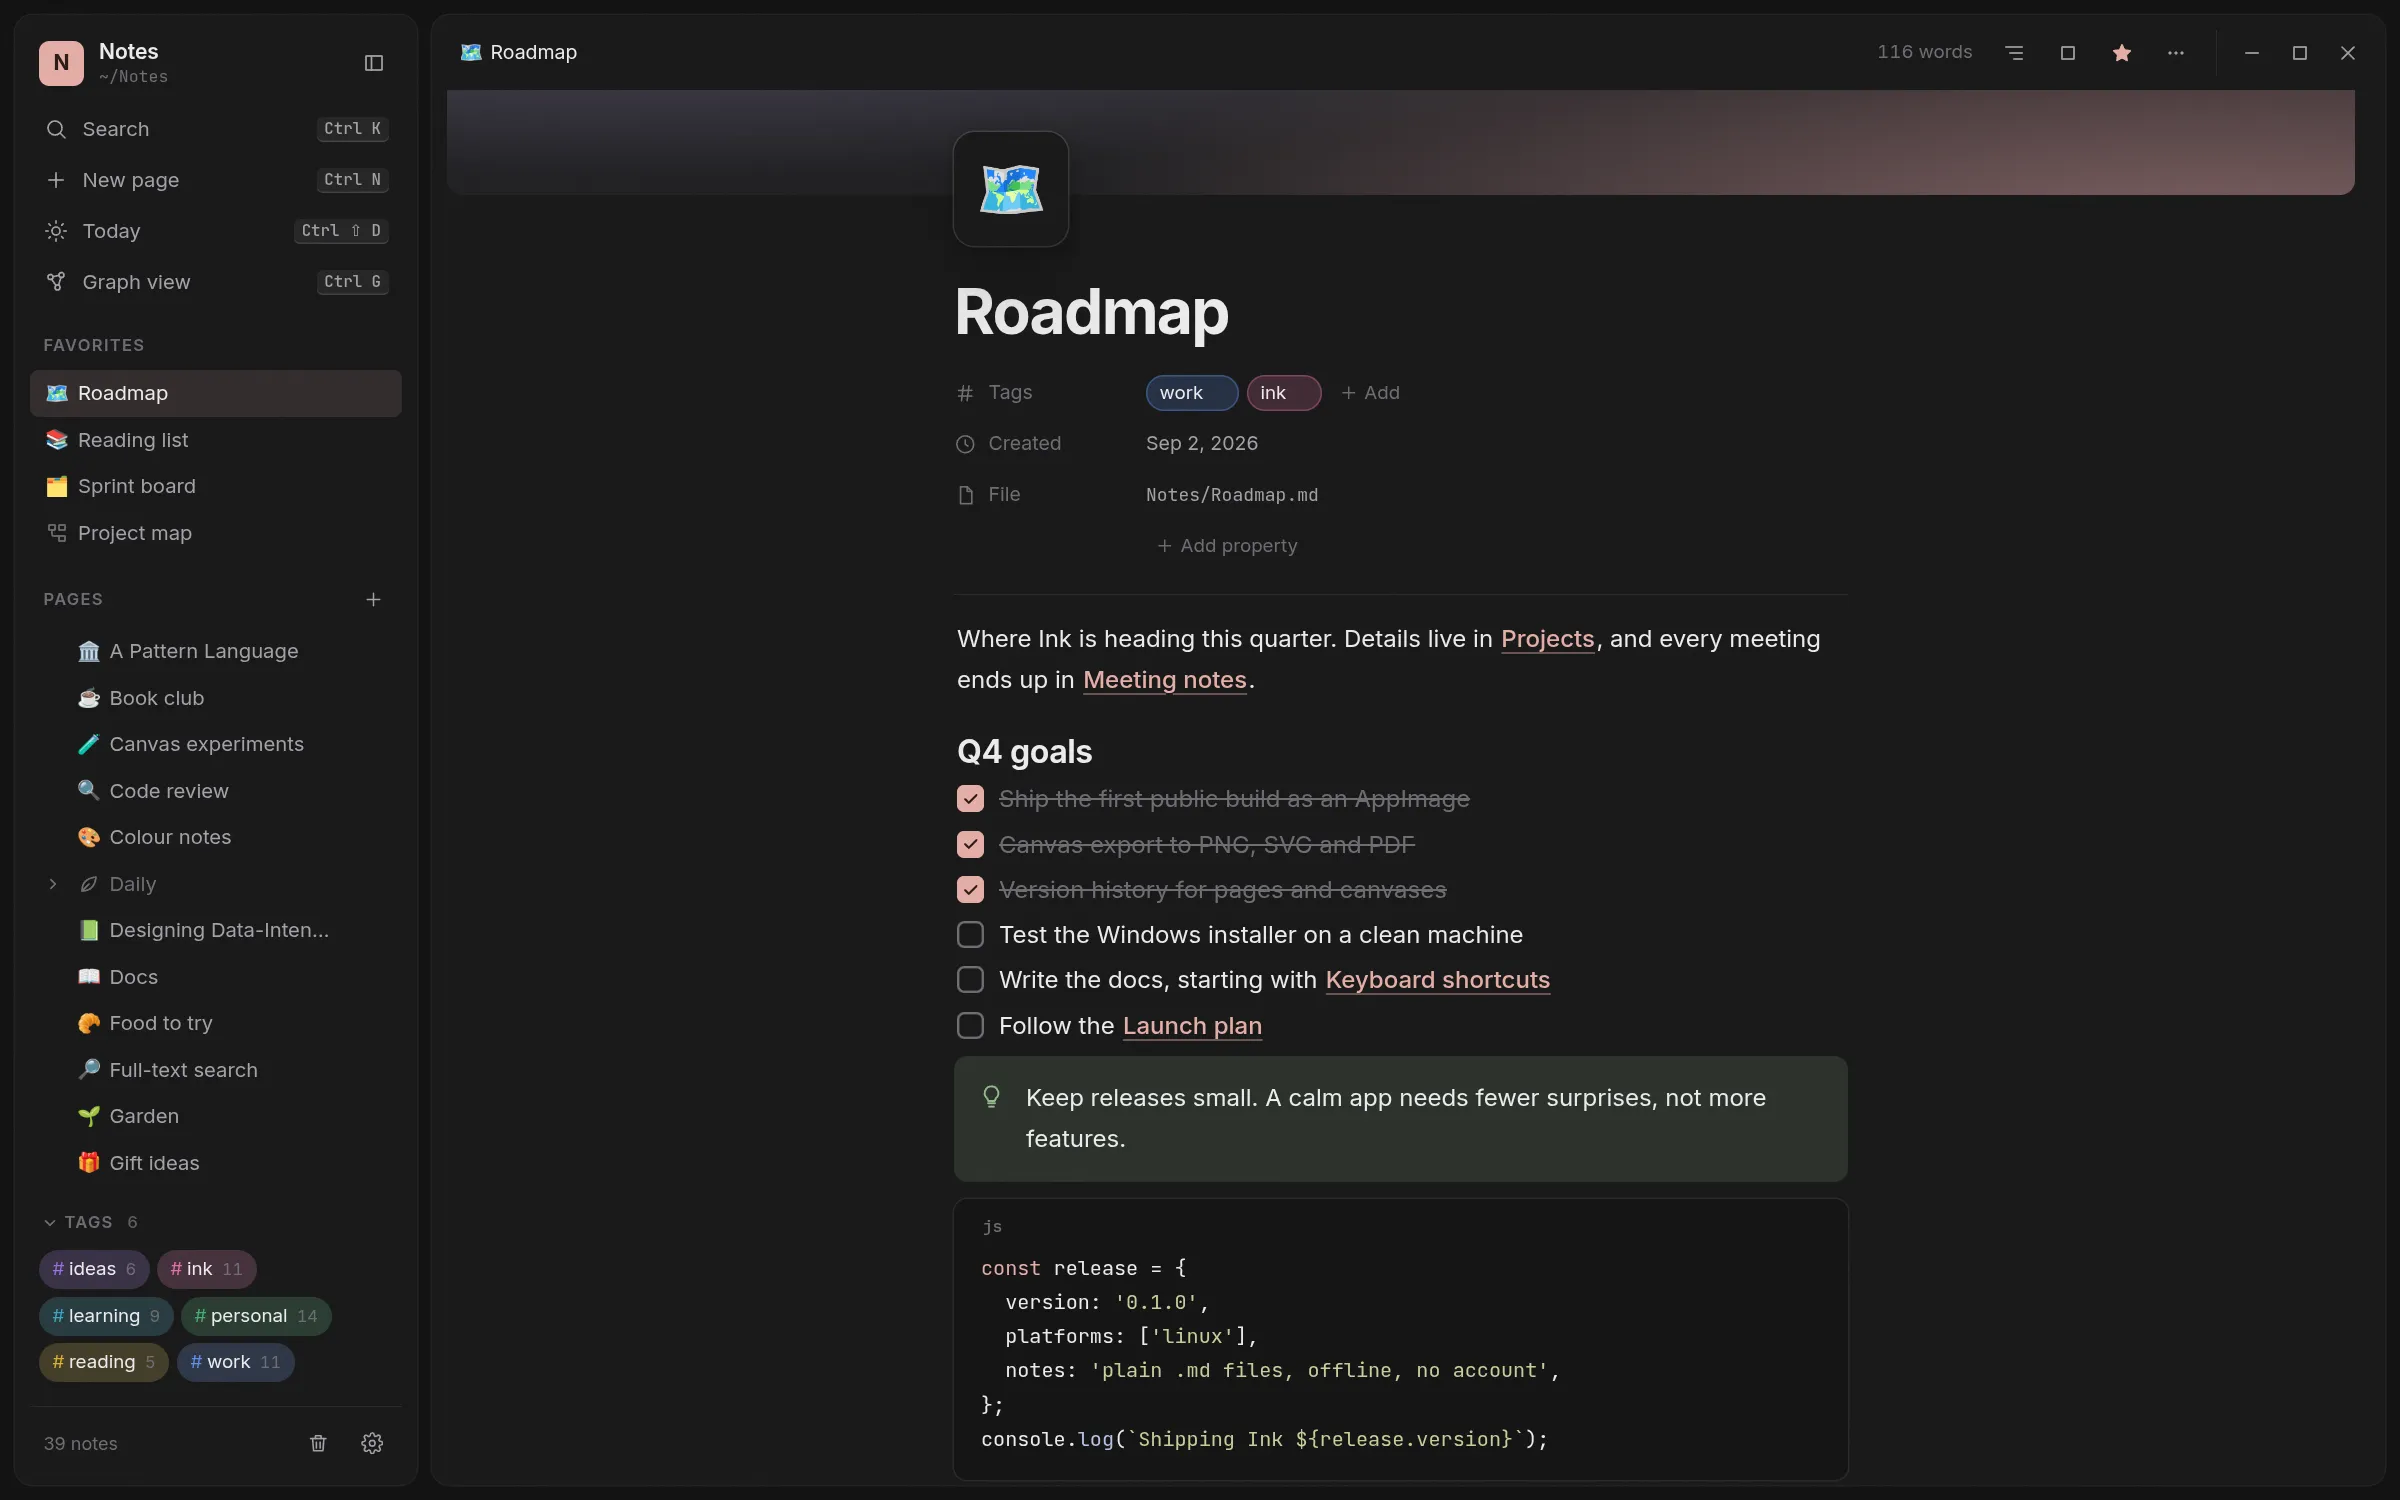Screen dimensions: 2400x1500
Task: Collapse the TAGS section chevron
Action: [x=50, y=1222]
